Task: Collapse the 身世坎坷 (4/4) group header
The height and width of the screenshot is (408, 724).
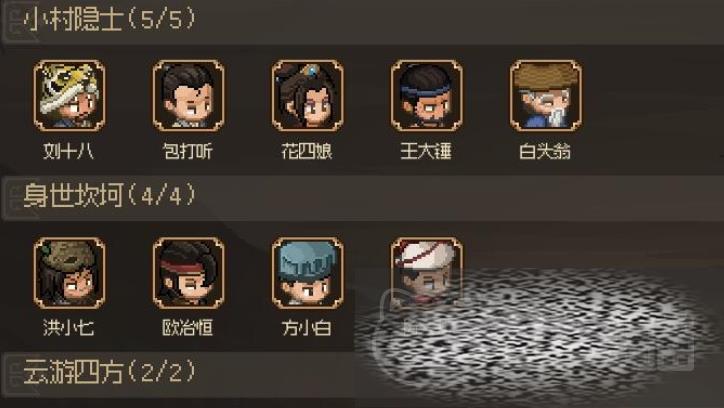Action: (x=362, y=197)
